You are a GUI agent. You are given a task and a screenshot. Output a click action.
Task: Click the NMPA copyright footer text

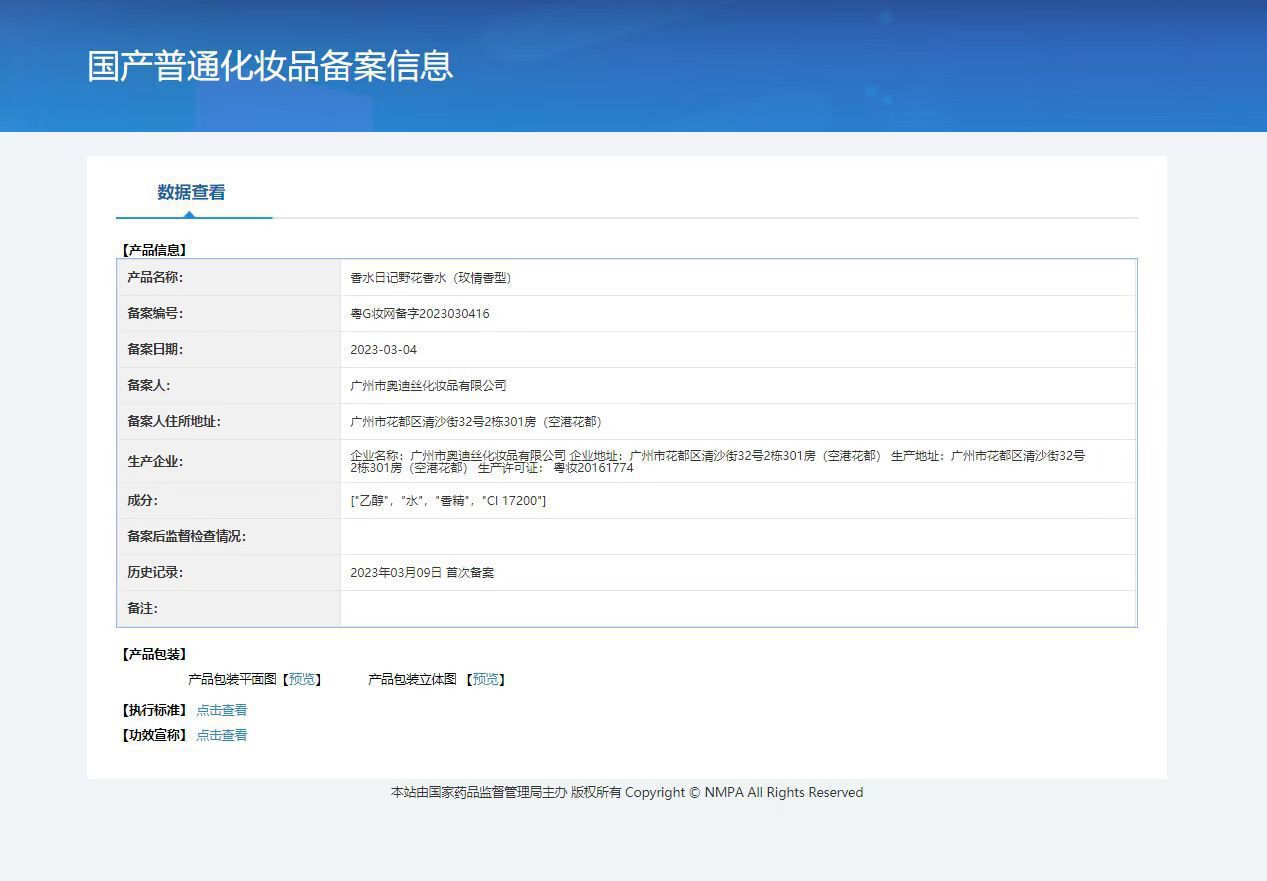[626, 792]
